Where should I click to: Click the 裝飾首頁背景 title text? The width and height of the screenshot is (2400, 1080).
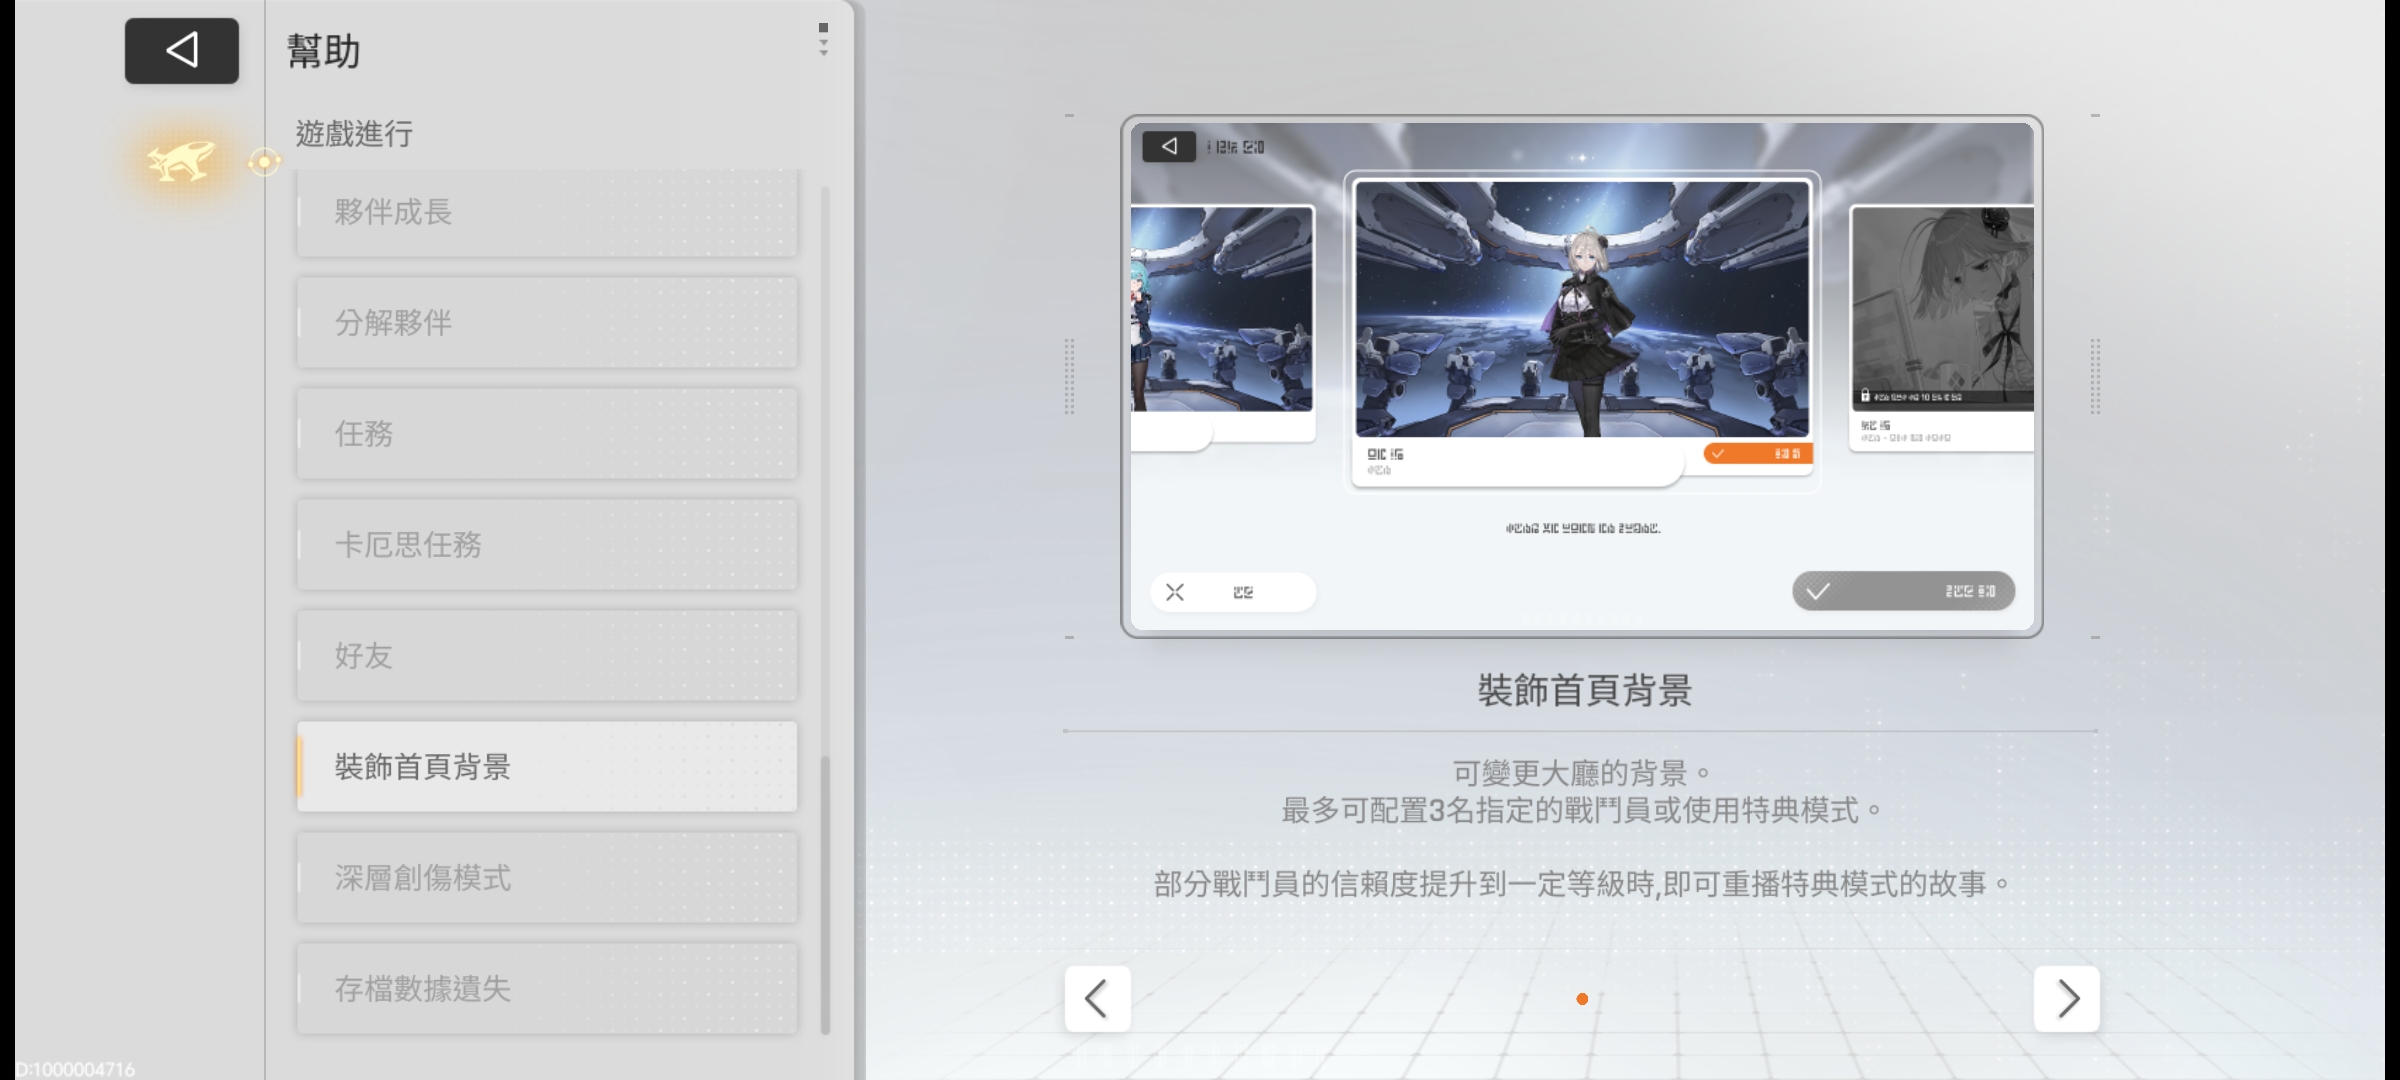click(1584, 691)
